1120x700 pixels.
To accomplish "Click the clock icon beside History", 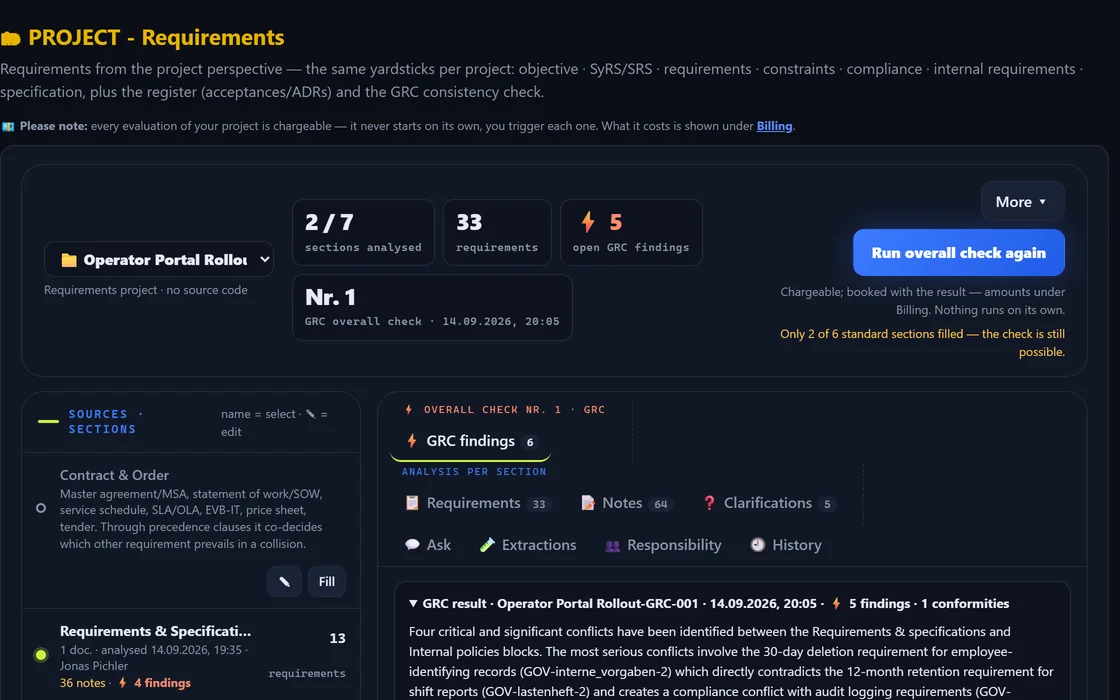I will (758, 545).
